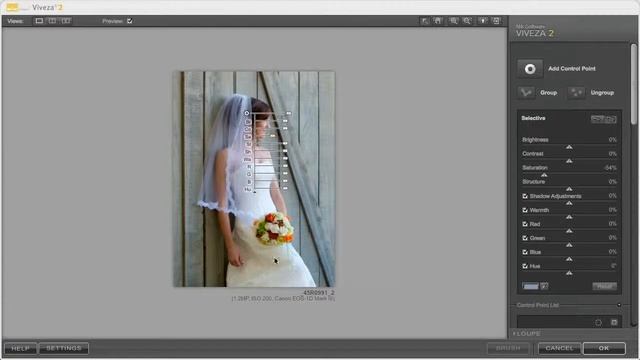Collapse the Control Point List section arrow
The width and height of the screenshot is (640, 360).
click(x=619, y=305)
